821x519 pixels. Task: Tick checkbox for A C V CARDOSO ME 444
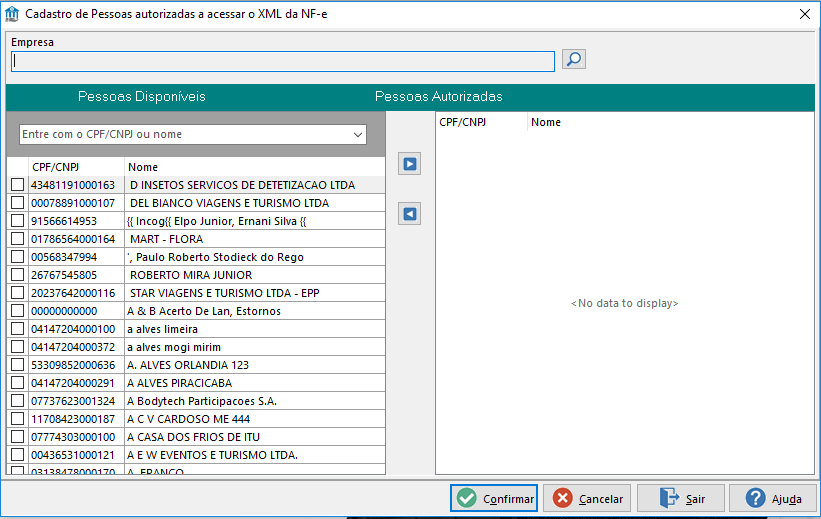pyautogui.click(x=18, y=419)
